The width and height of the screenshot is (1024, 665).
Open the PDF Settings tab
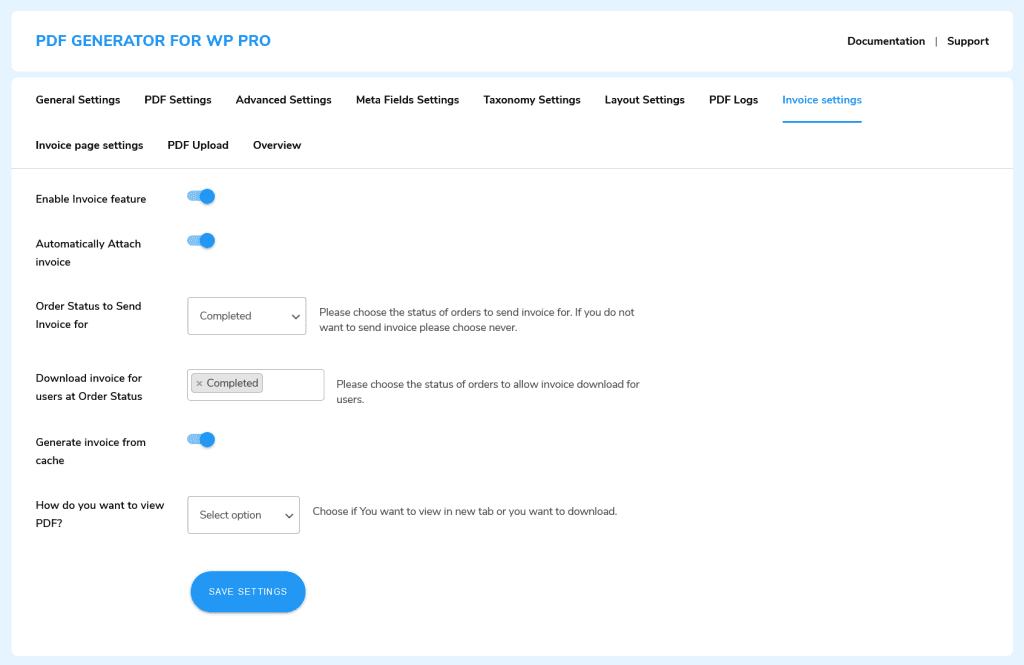pos(177,99)
